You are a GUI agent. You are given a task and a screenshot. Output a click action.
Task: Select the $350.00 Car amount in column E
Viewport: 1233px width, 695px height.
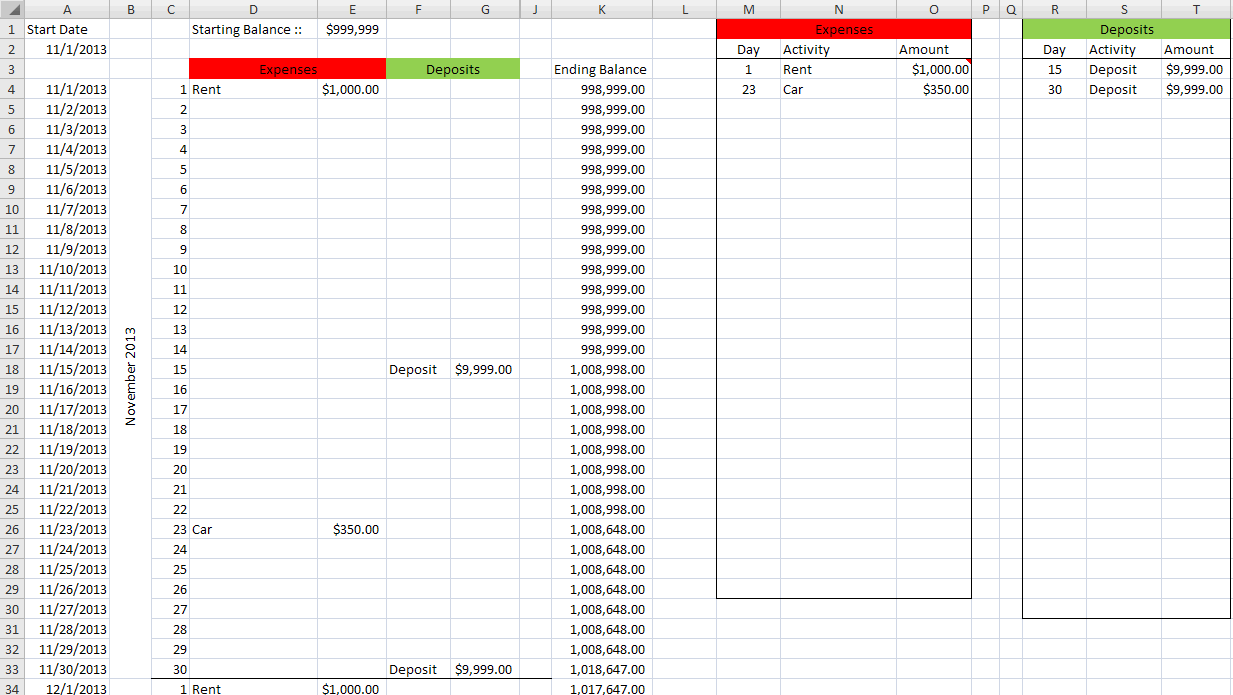[x=352, y=529]
